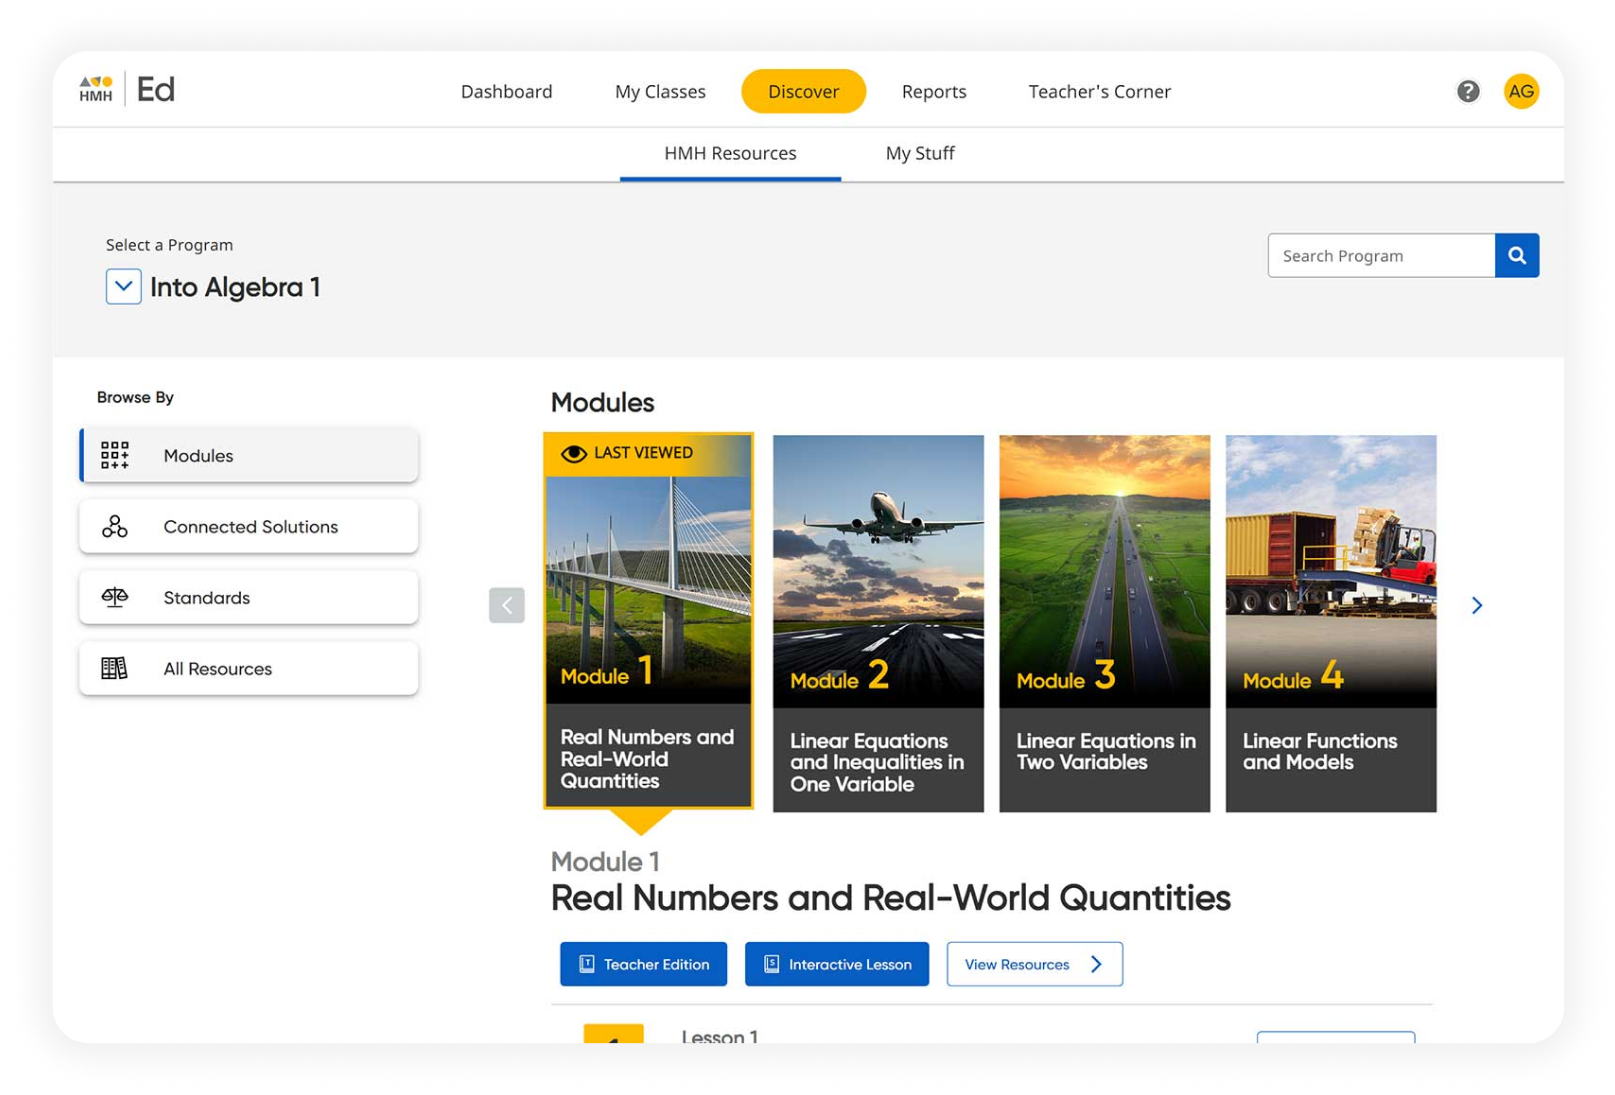Click the Last Viewed eye indicator
The image size is (1615, 1095).
click(571, 452)
